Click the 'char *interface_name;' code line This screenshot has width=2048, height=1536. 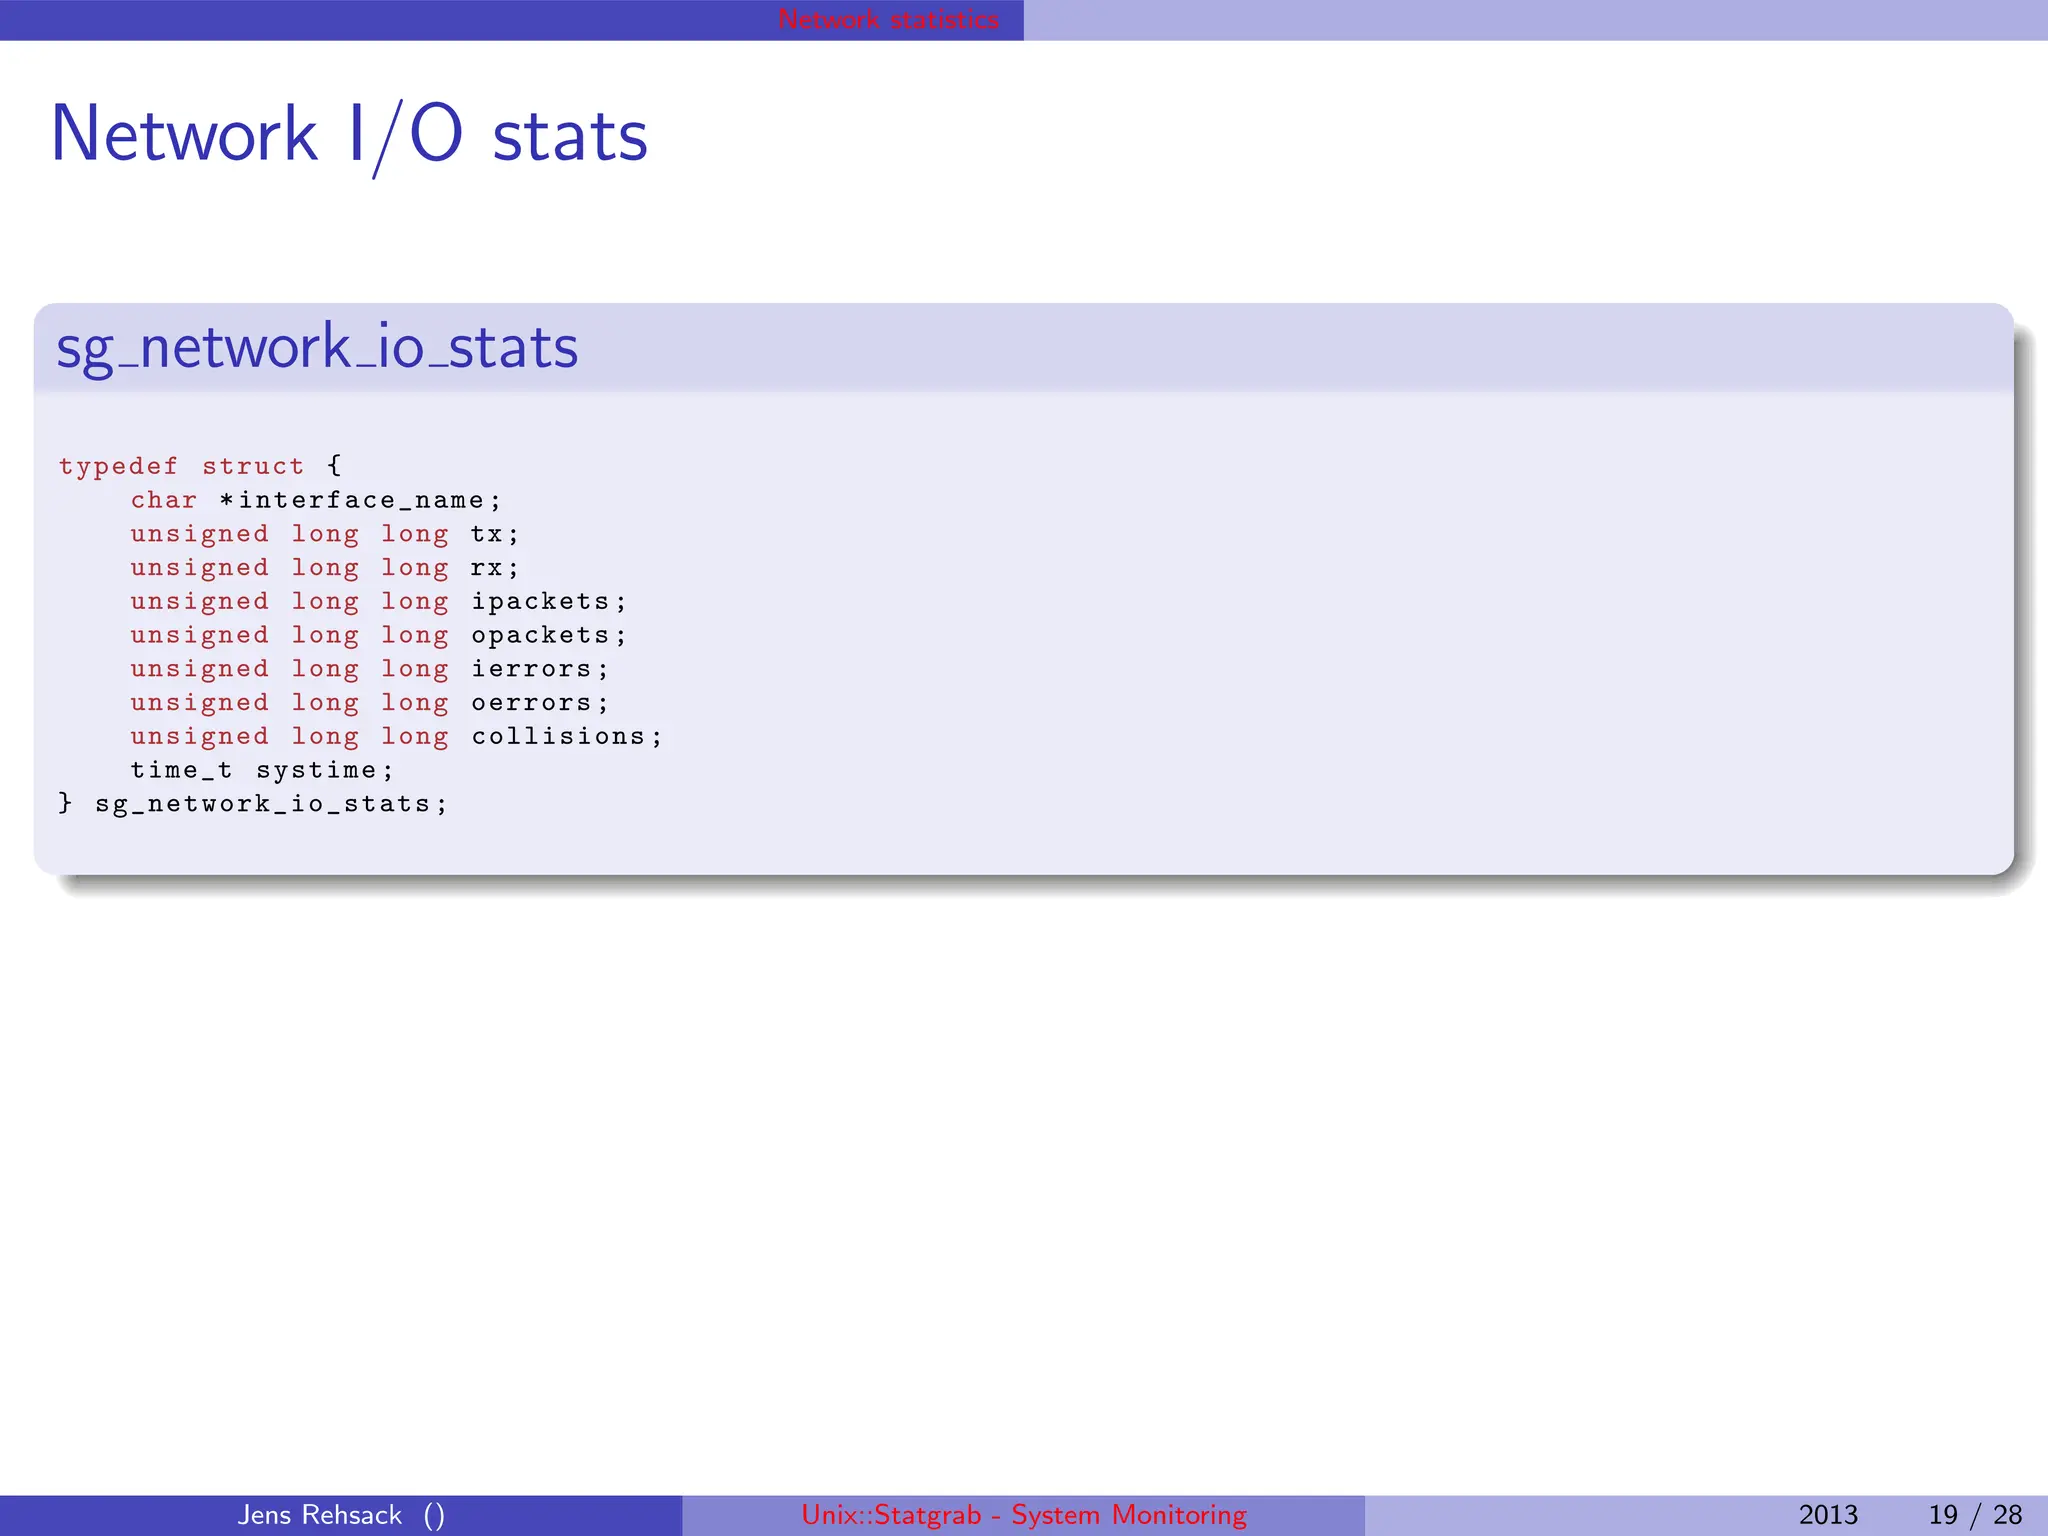(315, 500)
